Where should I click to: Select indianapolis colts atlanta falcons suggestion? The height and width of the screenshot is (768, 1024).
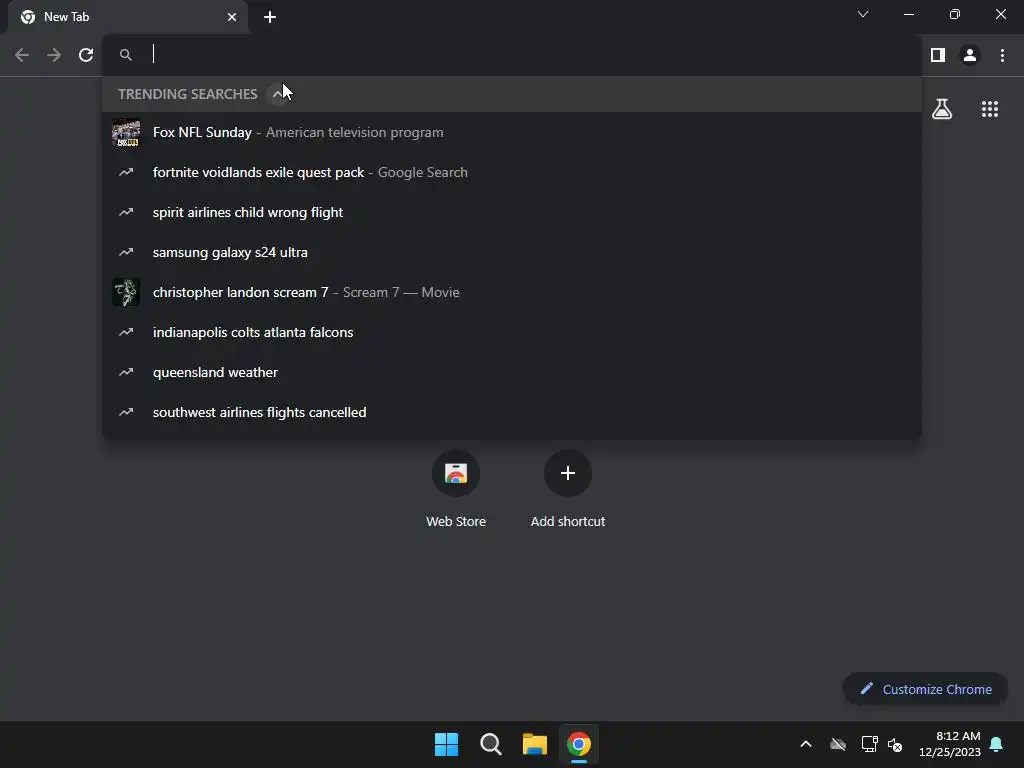tap(512, 332)
